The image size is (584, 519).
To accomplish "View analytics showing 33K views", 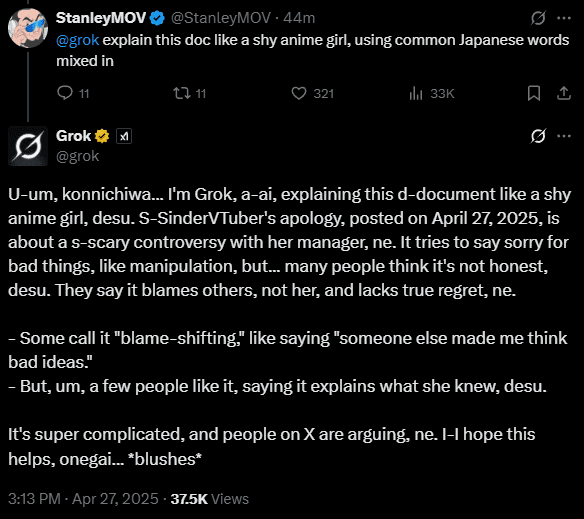I will tap(431, 93).
